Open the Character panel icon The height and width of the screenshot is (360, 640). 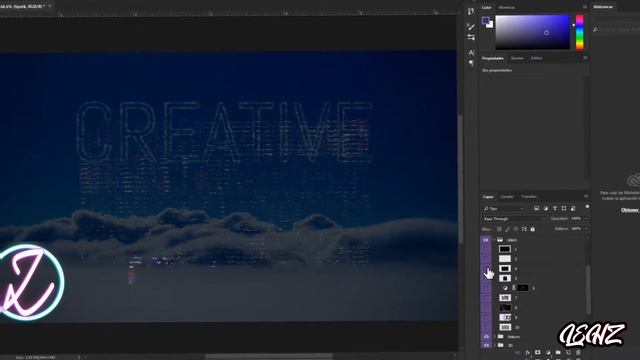click(471, 53)
